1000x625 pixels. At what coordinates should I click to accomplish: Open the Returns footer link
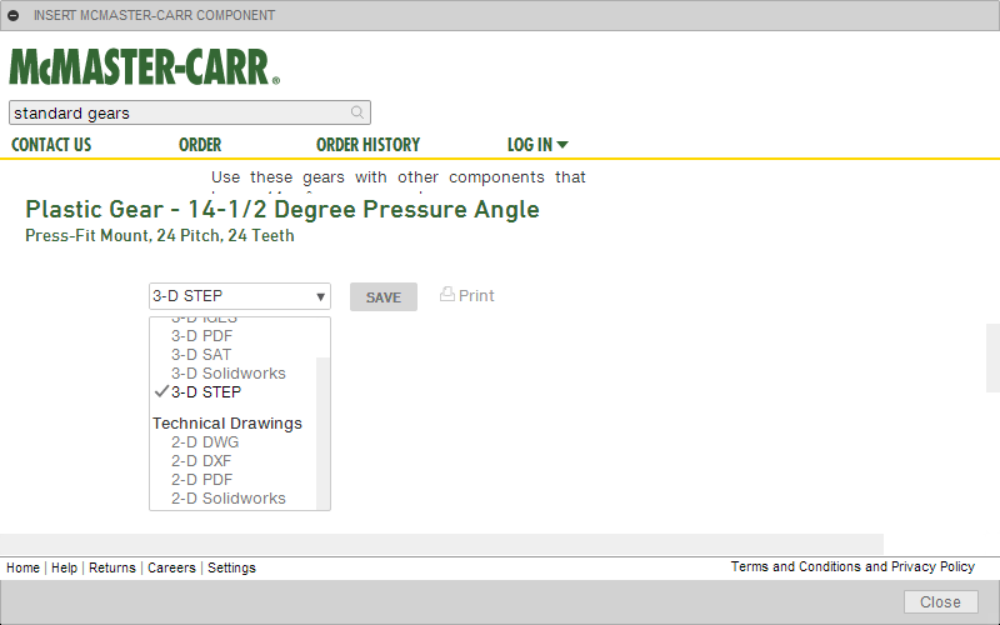click(x=112, y=568)
